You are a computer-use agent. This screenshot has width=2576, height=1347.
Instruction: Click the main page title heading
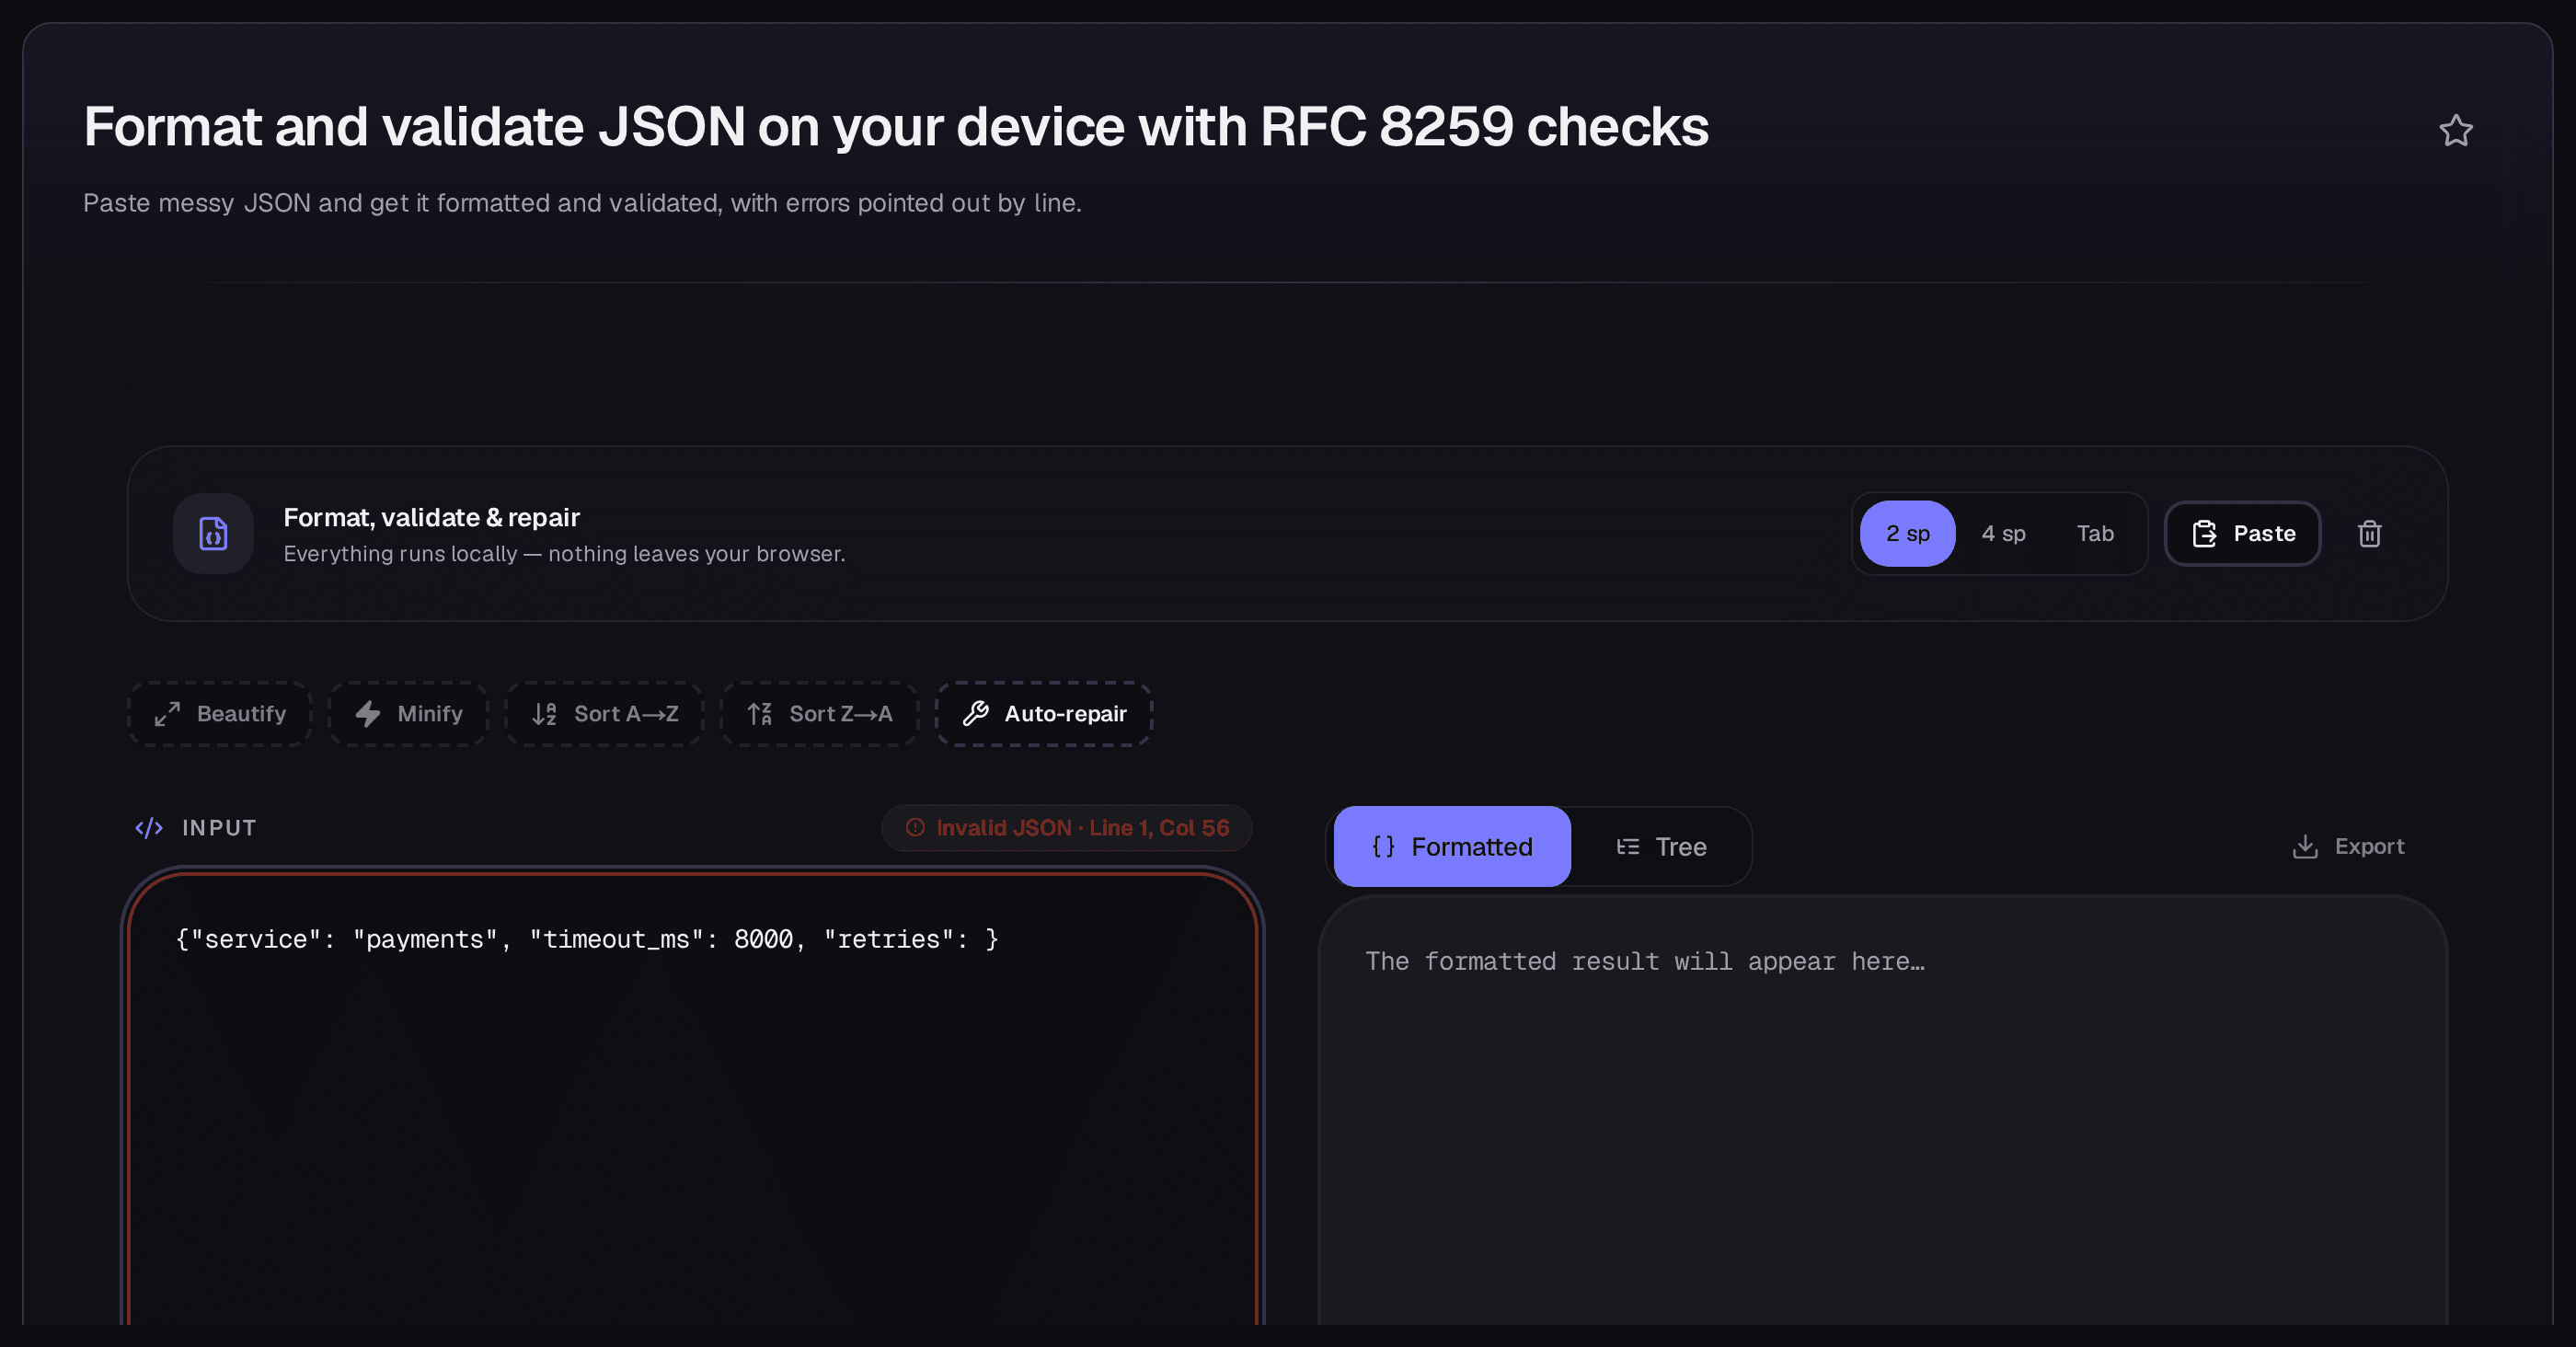pyautogui.click(x=896, y=127)
